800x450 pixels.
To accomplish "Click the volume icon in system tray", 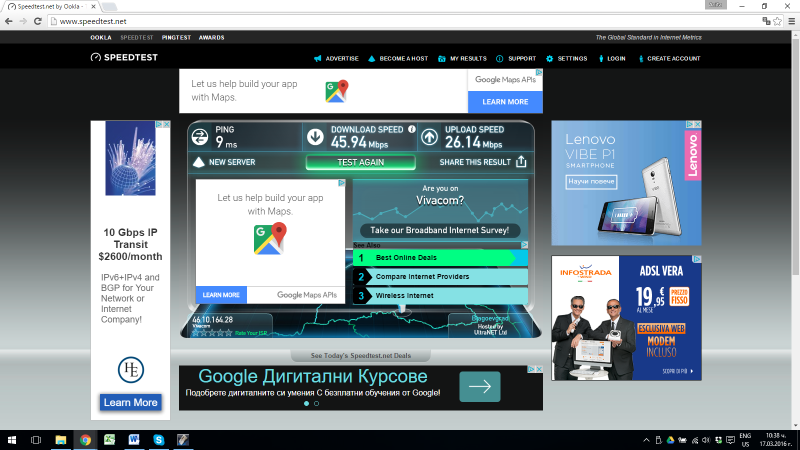I will [706, 440].
